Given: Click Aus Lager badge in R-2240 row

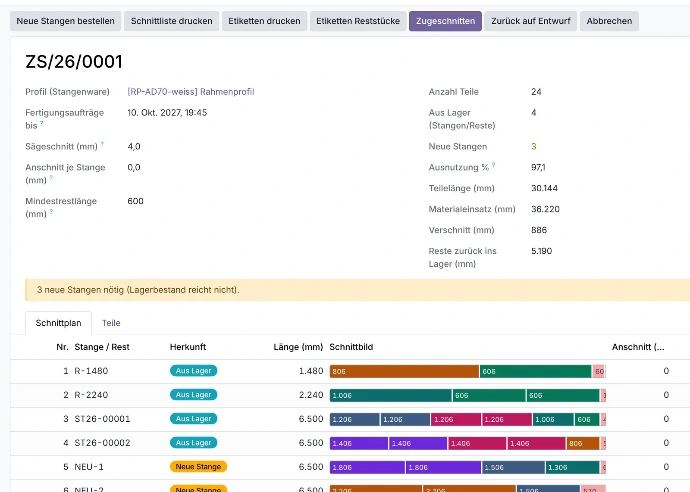Looking at the screenshot, I should (194, 395).
